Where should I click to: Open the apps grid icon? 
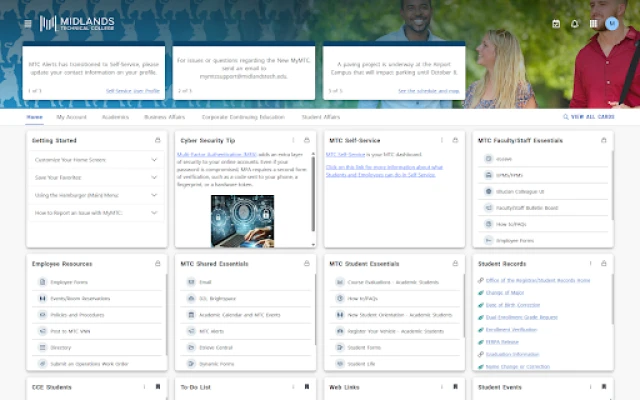(x=593, y=23)
